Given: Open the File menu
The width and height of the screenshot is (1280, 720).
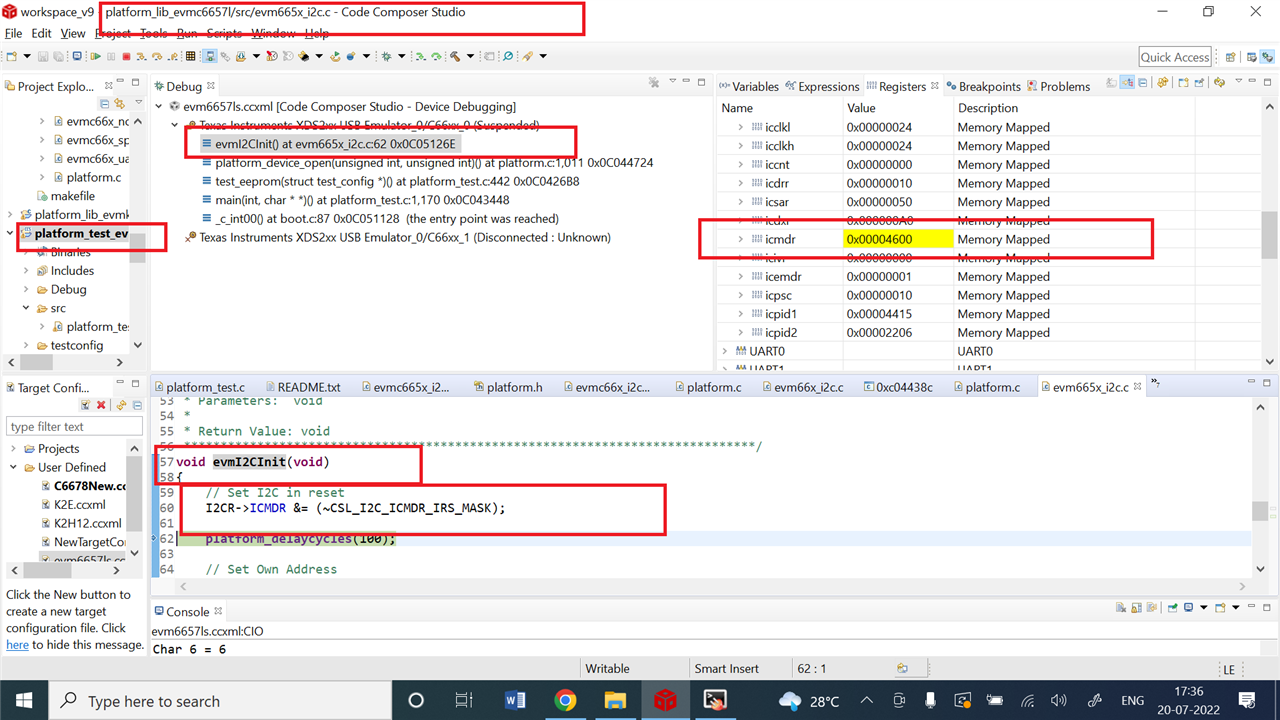Looking at the screenshot, I should tap(13, 33).
